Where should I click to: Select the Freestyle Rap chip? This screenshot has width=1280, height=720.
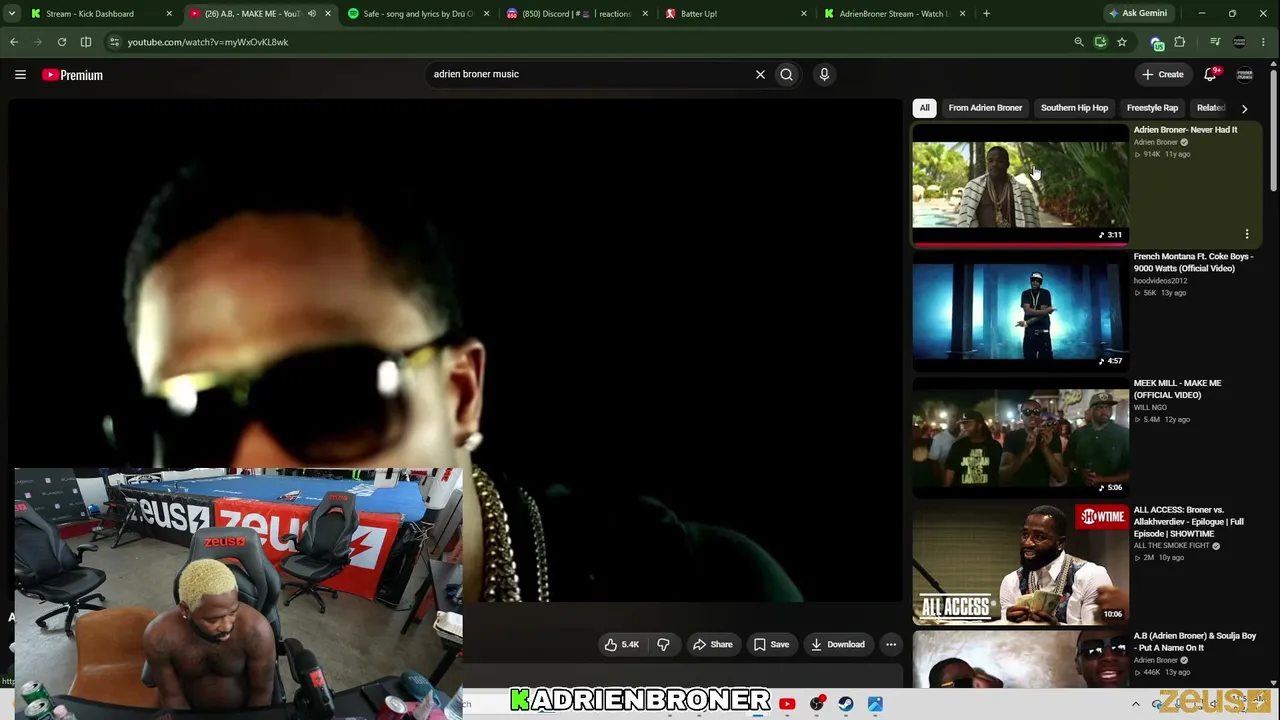pyautogui.click(x=1152, y=108)
